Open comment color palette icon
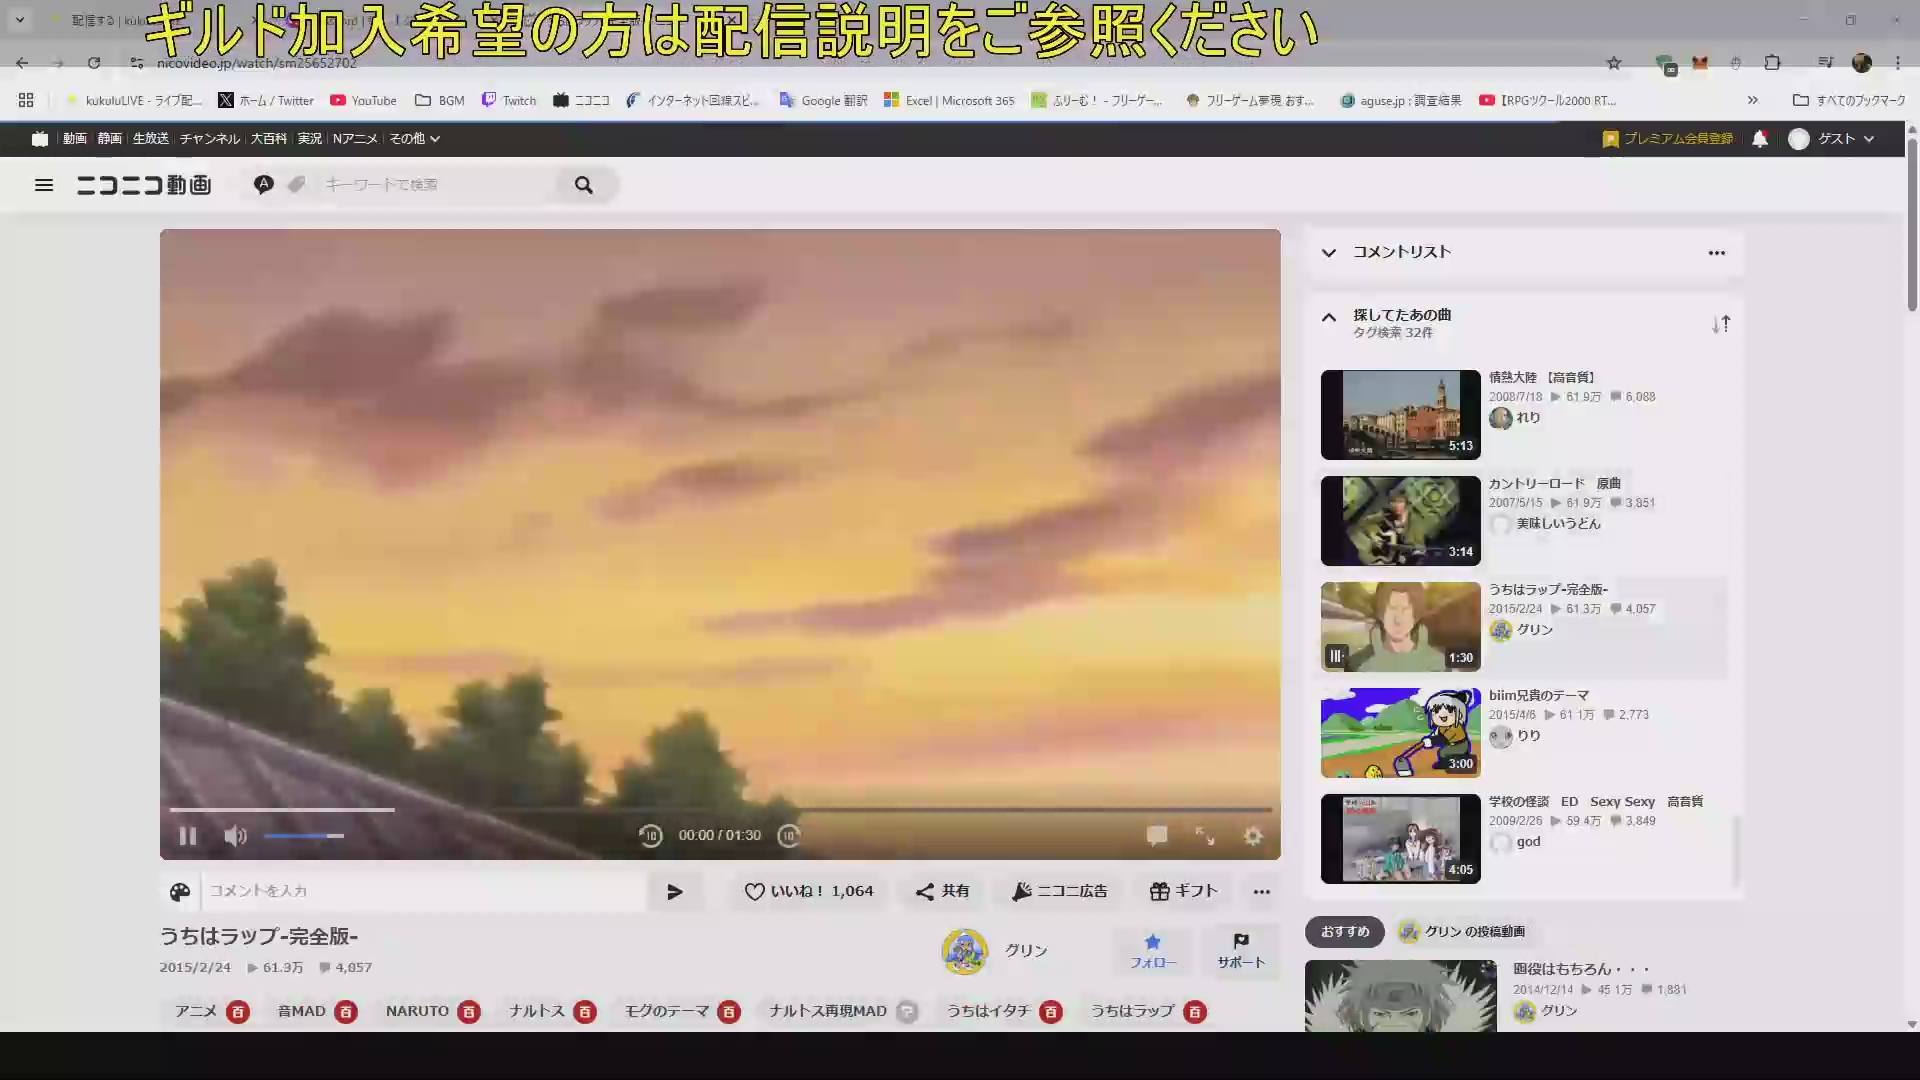The width and height of the screenshot is (1920, 1080). point(180,892)
